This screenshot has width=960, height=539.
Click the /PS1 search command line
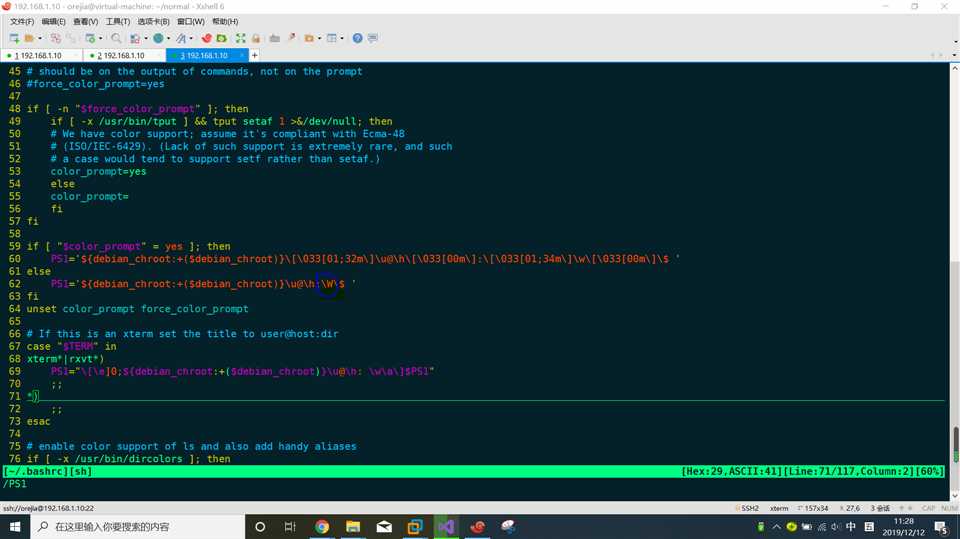pos(15,484)
